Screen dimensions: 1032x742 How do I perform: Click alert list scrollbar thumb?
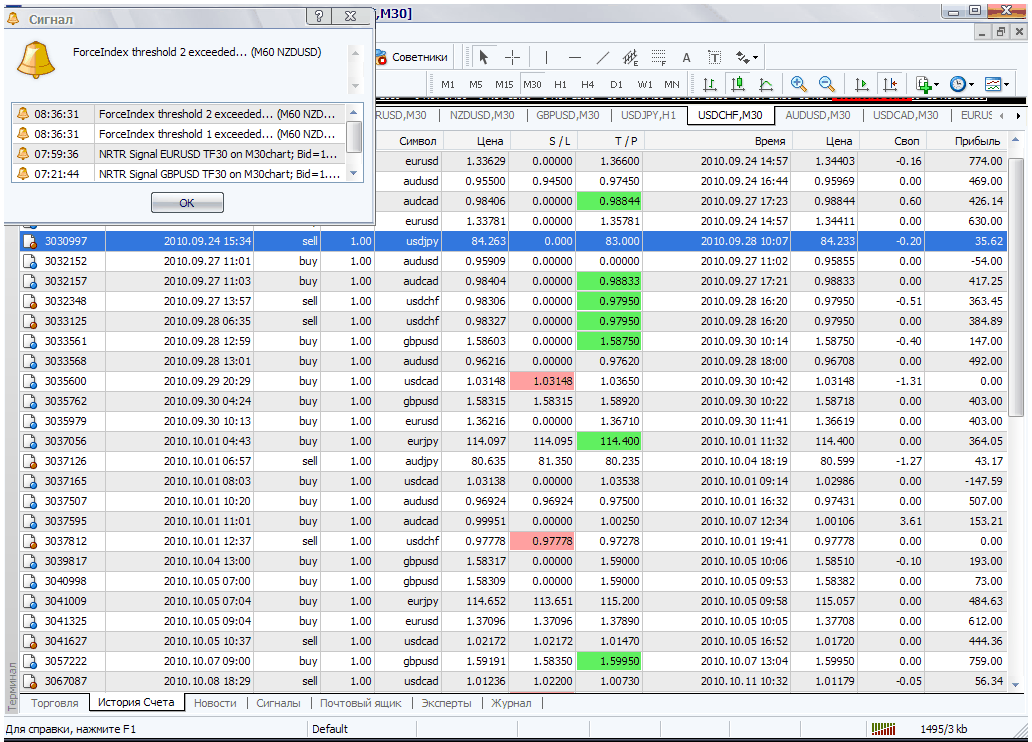[353, 137]
